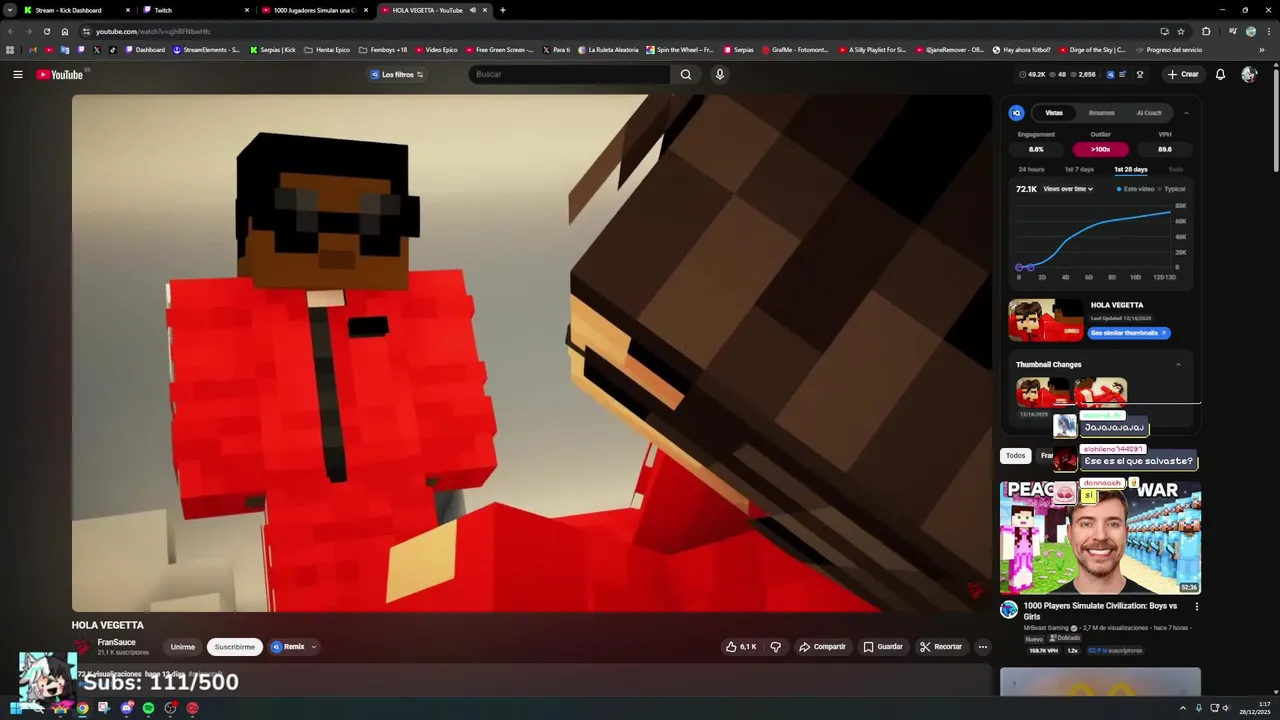Reload the page in Chrome
The width and height of the screenshot is (1280, 720).
pyautogui.click(x=46, y=31)
